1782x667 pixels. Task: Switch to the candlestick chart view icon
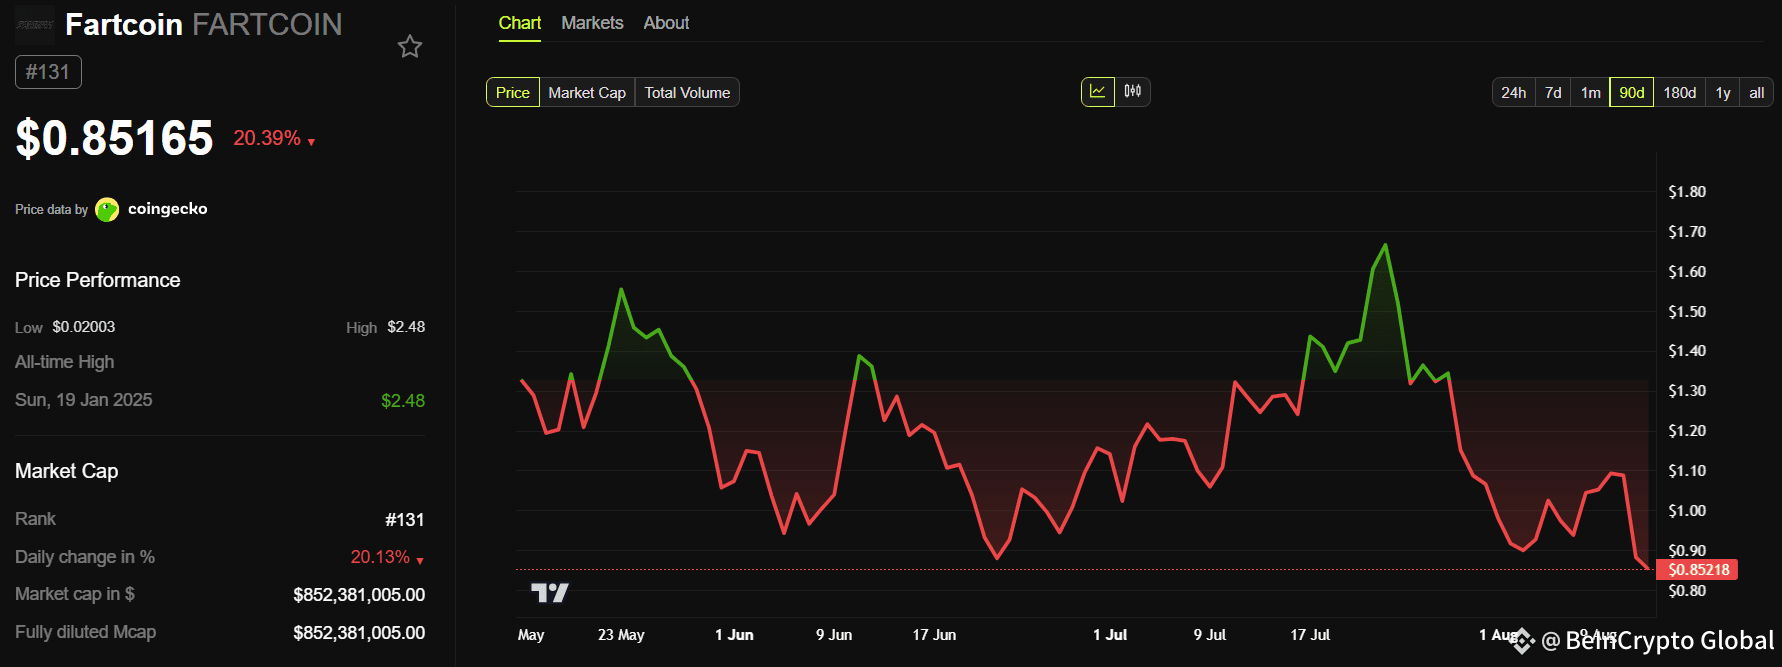click(1133, 92)
